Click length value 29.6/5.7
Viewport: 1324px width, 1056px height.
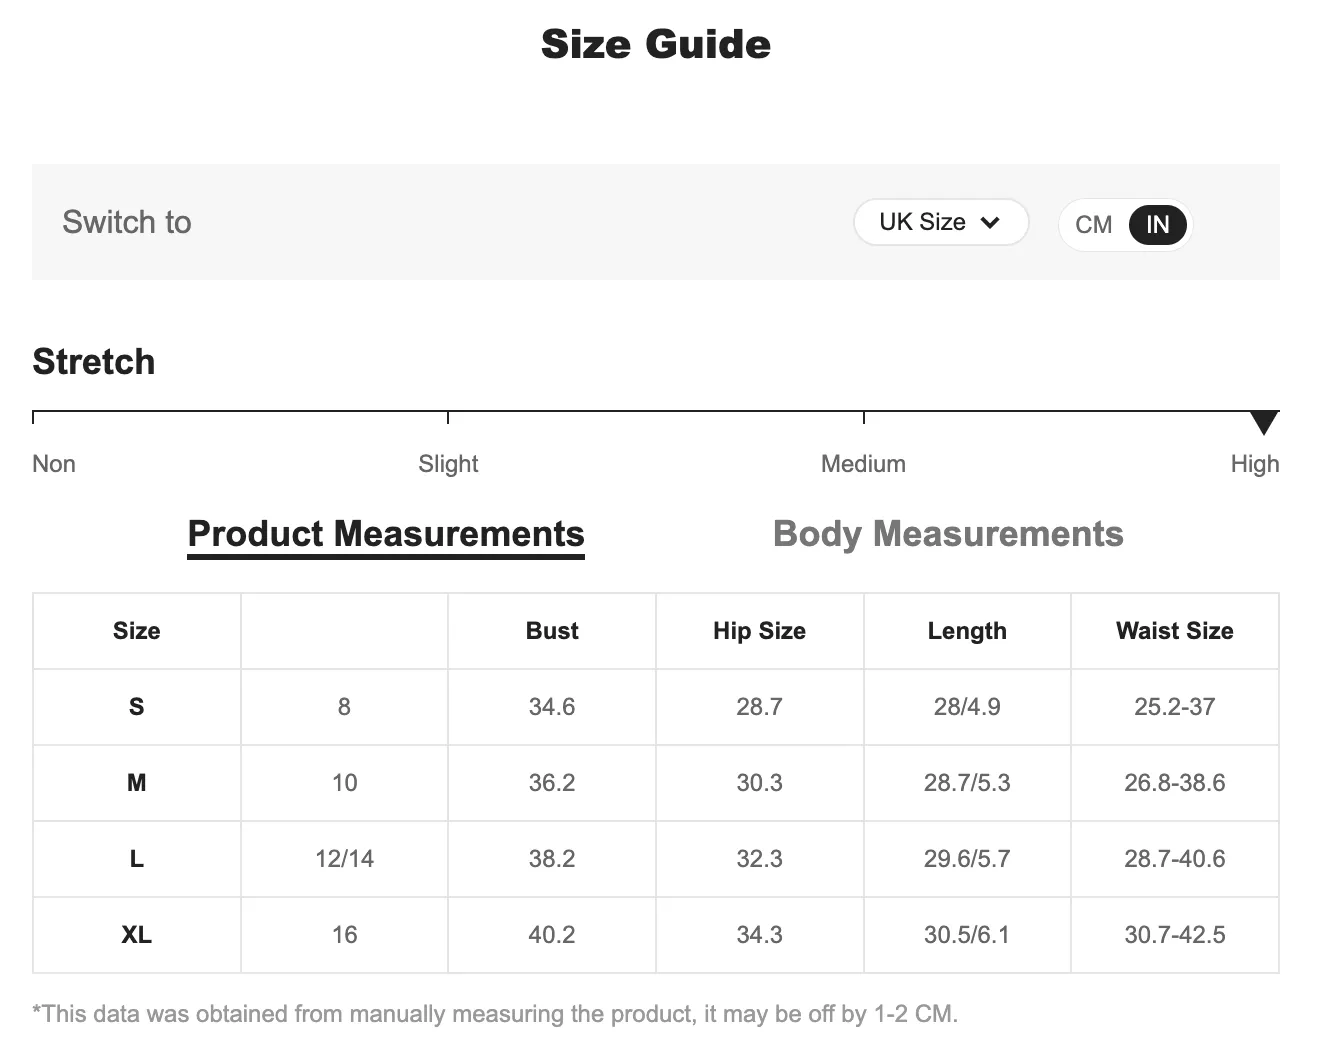coord(967,859)
